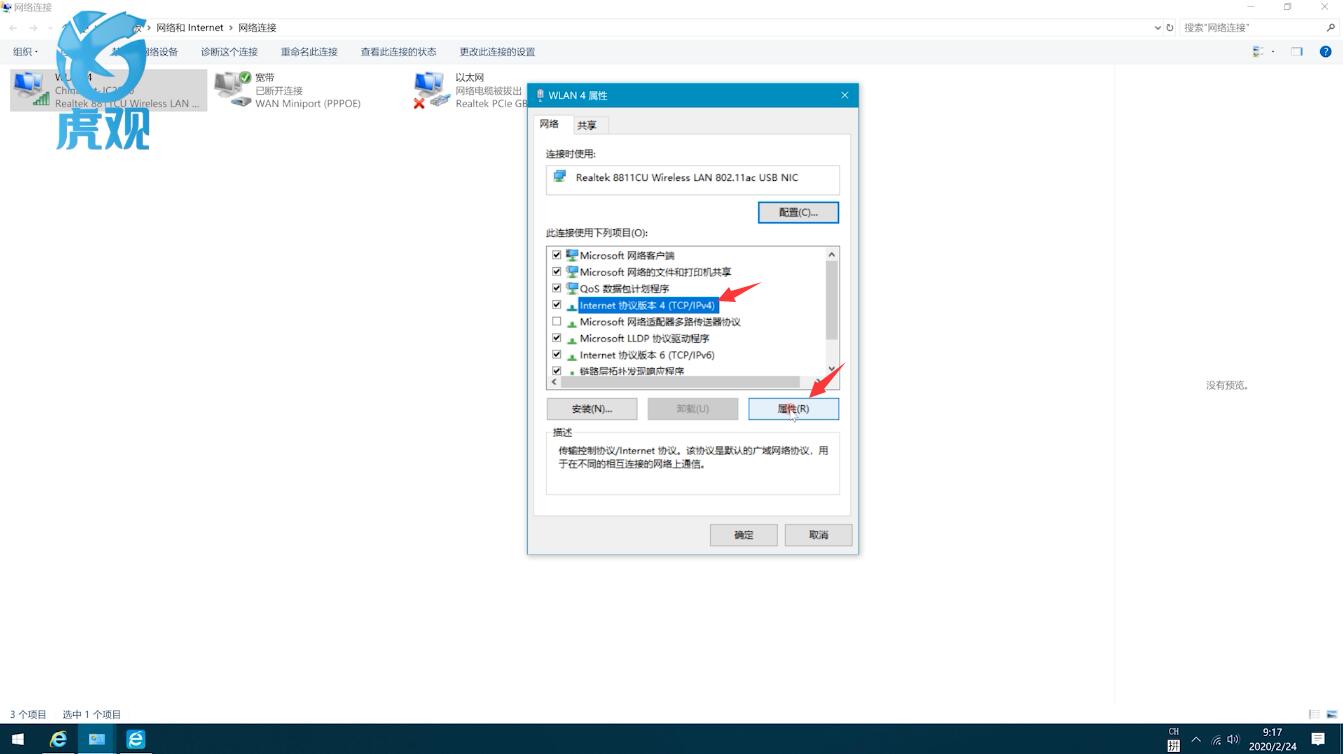The width and height of the screenshot is (1343, 754).
Task: Click QoS 数据包计划程序 item icon
Action: pos(572,288)
